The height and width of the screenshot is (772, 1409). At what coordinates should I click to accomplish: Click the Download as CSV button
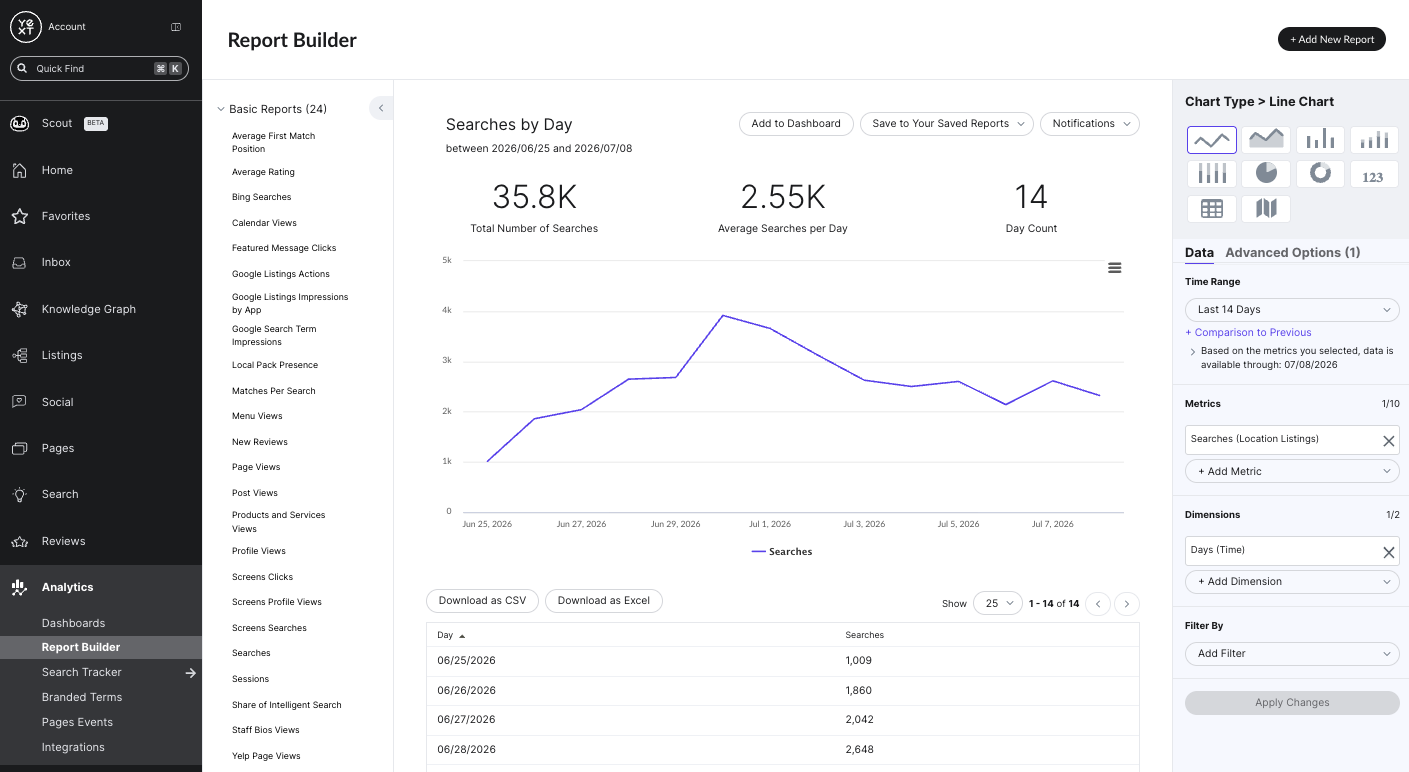[482, 601]
